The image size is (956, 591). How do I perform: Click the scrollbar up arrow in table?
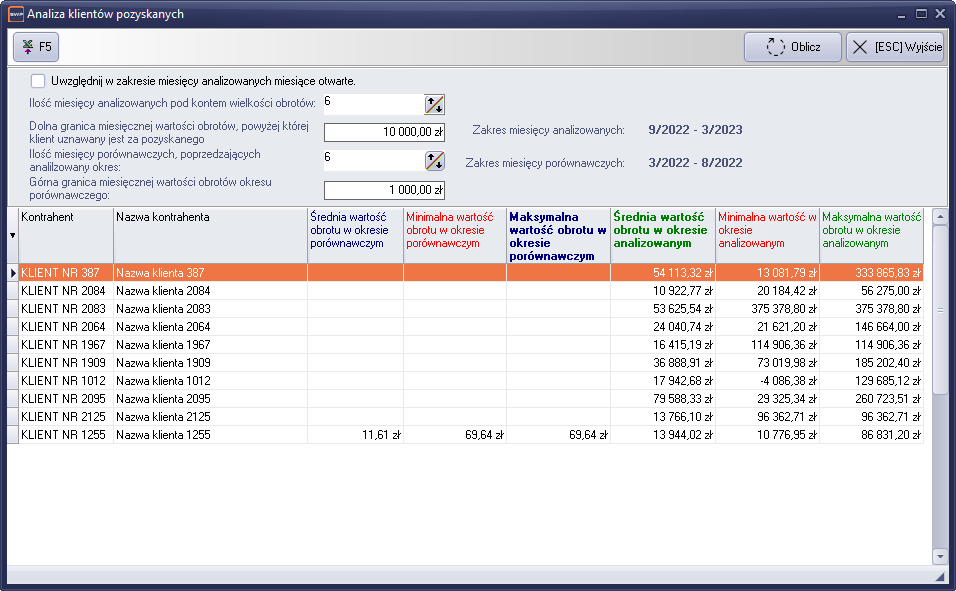(x=939, y=217)
